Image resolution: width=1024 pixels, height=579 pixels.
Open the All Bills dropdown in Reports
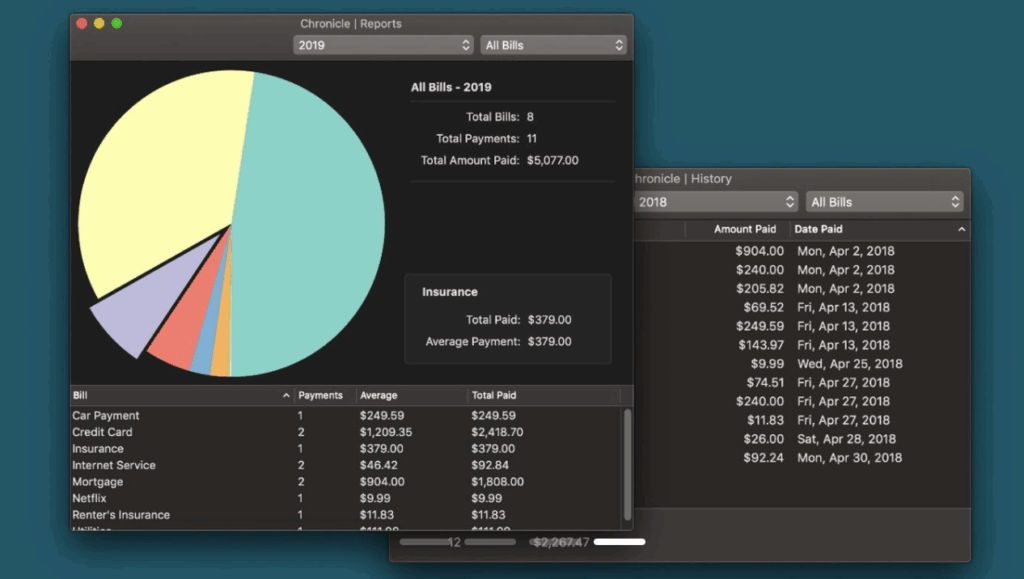click(x=553, y=45)
